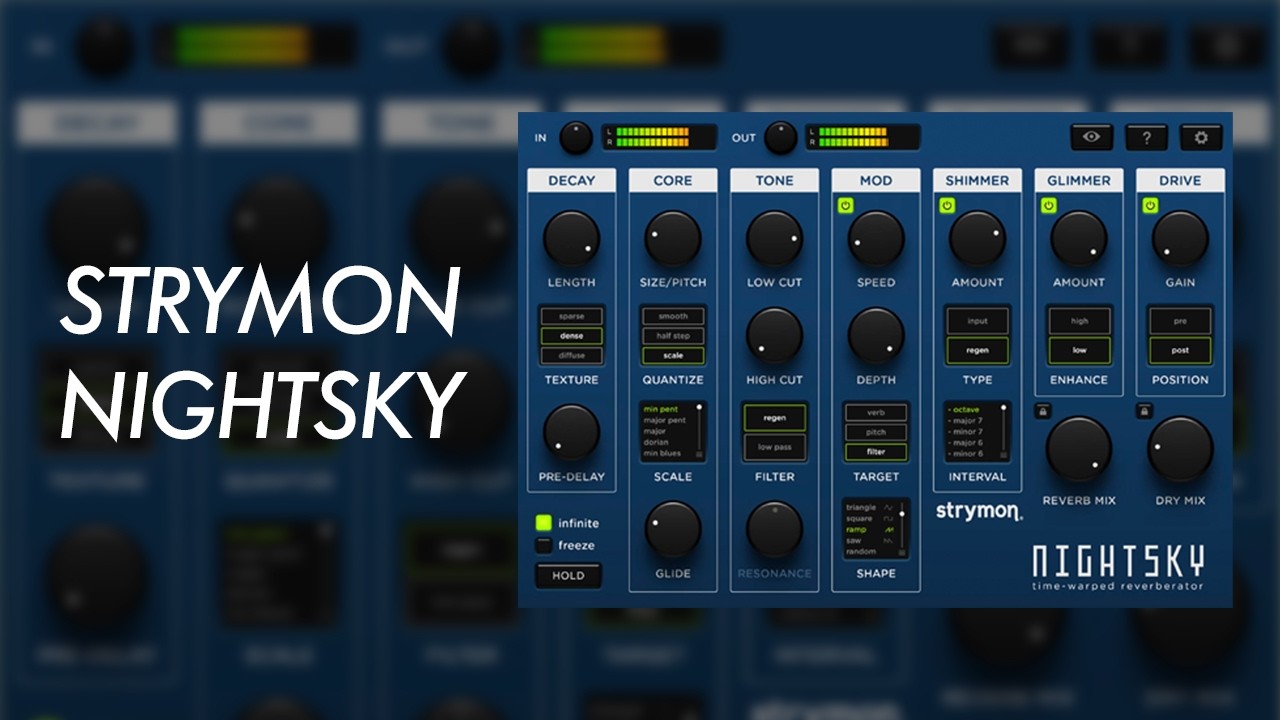
Task: Toggle the DRIVE section power button
Action: pos(1150,206)
